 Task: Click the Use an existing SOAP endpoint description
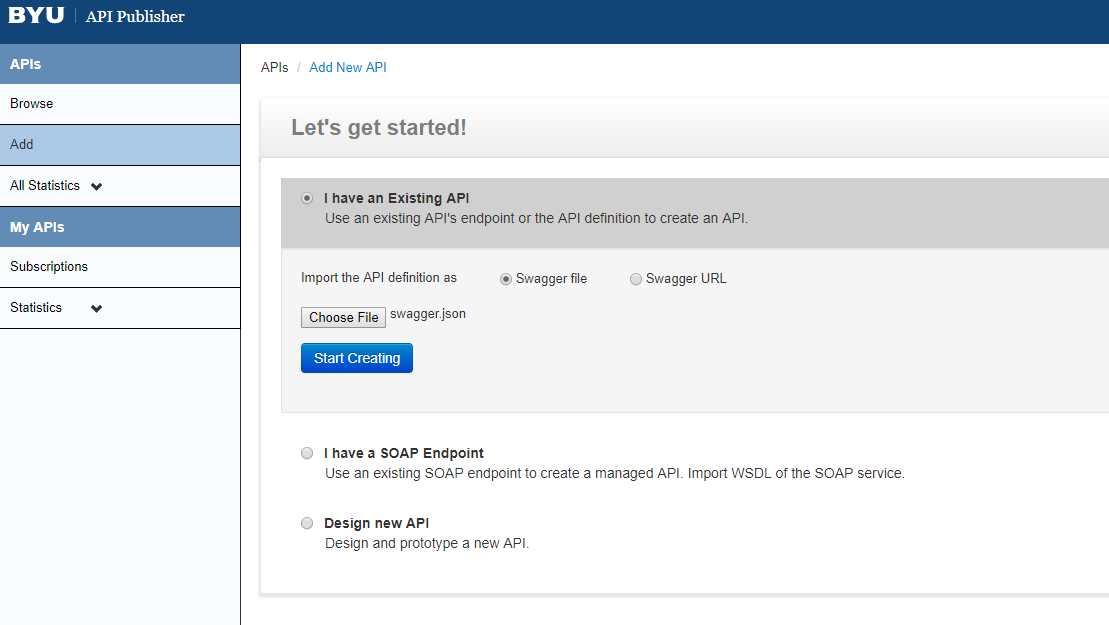[x=615, y=473]
